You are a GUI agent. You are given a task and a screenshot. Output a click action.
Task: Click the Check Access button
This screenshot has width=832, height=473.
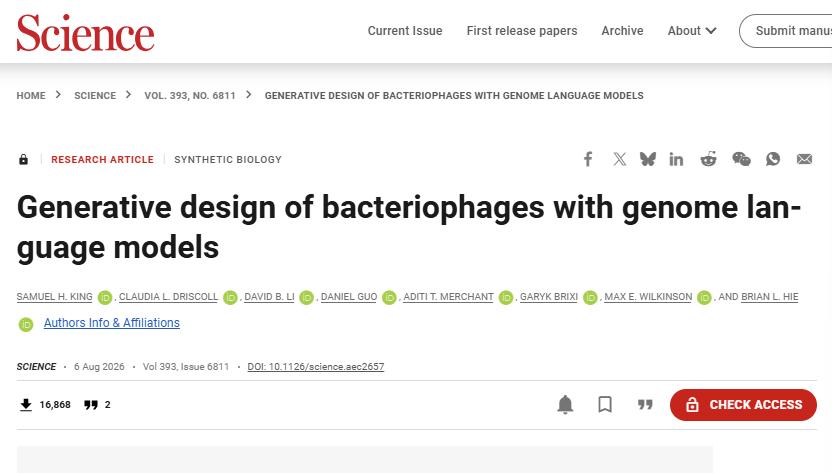point(743,405)
